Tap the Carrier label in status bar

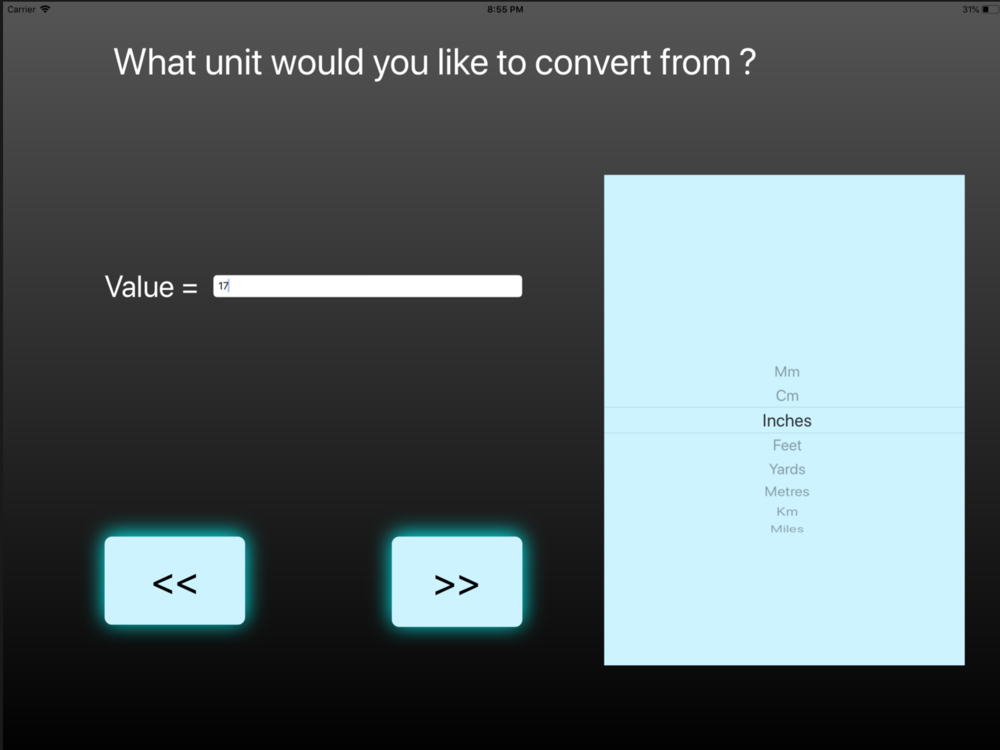[21, 9]
